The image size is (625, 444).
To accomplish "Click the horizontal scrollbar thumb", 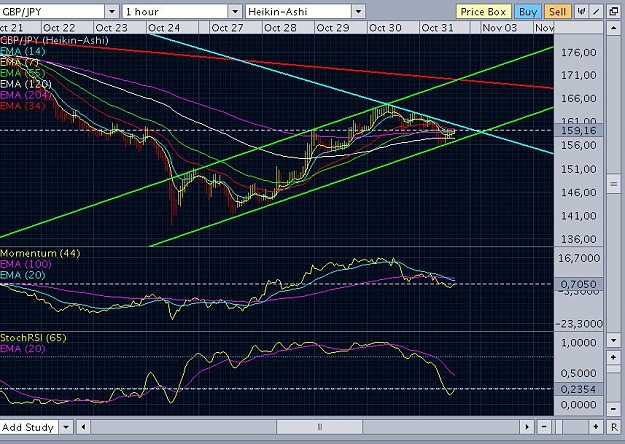I will (320, 427).
